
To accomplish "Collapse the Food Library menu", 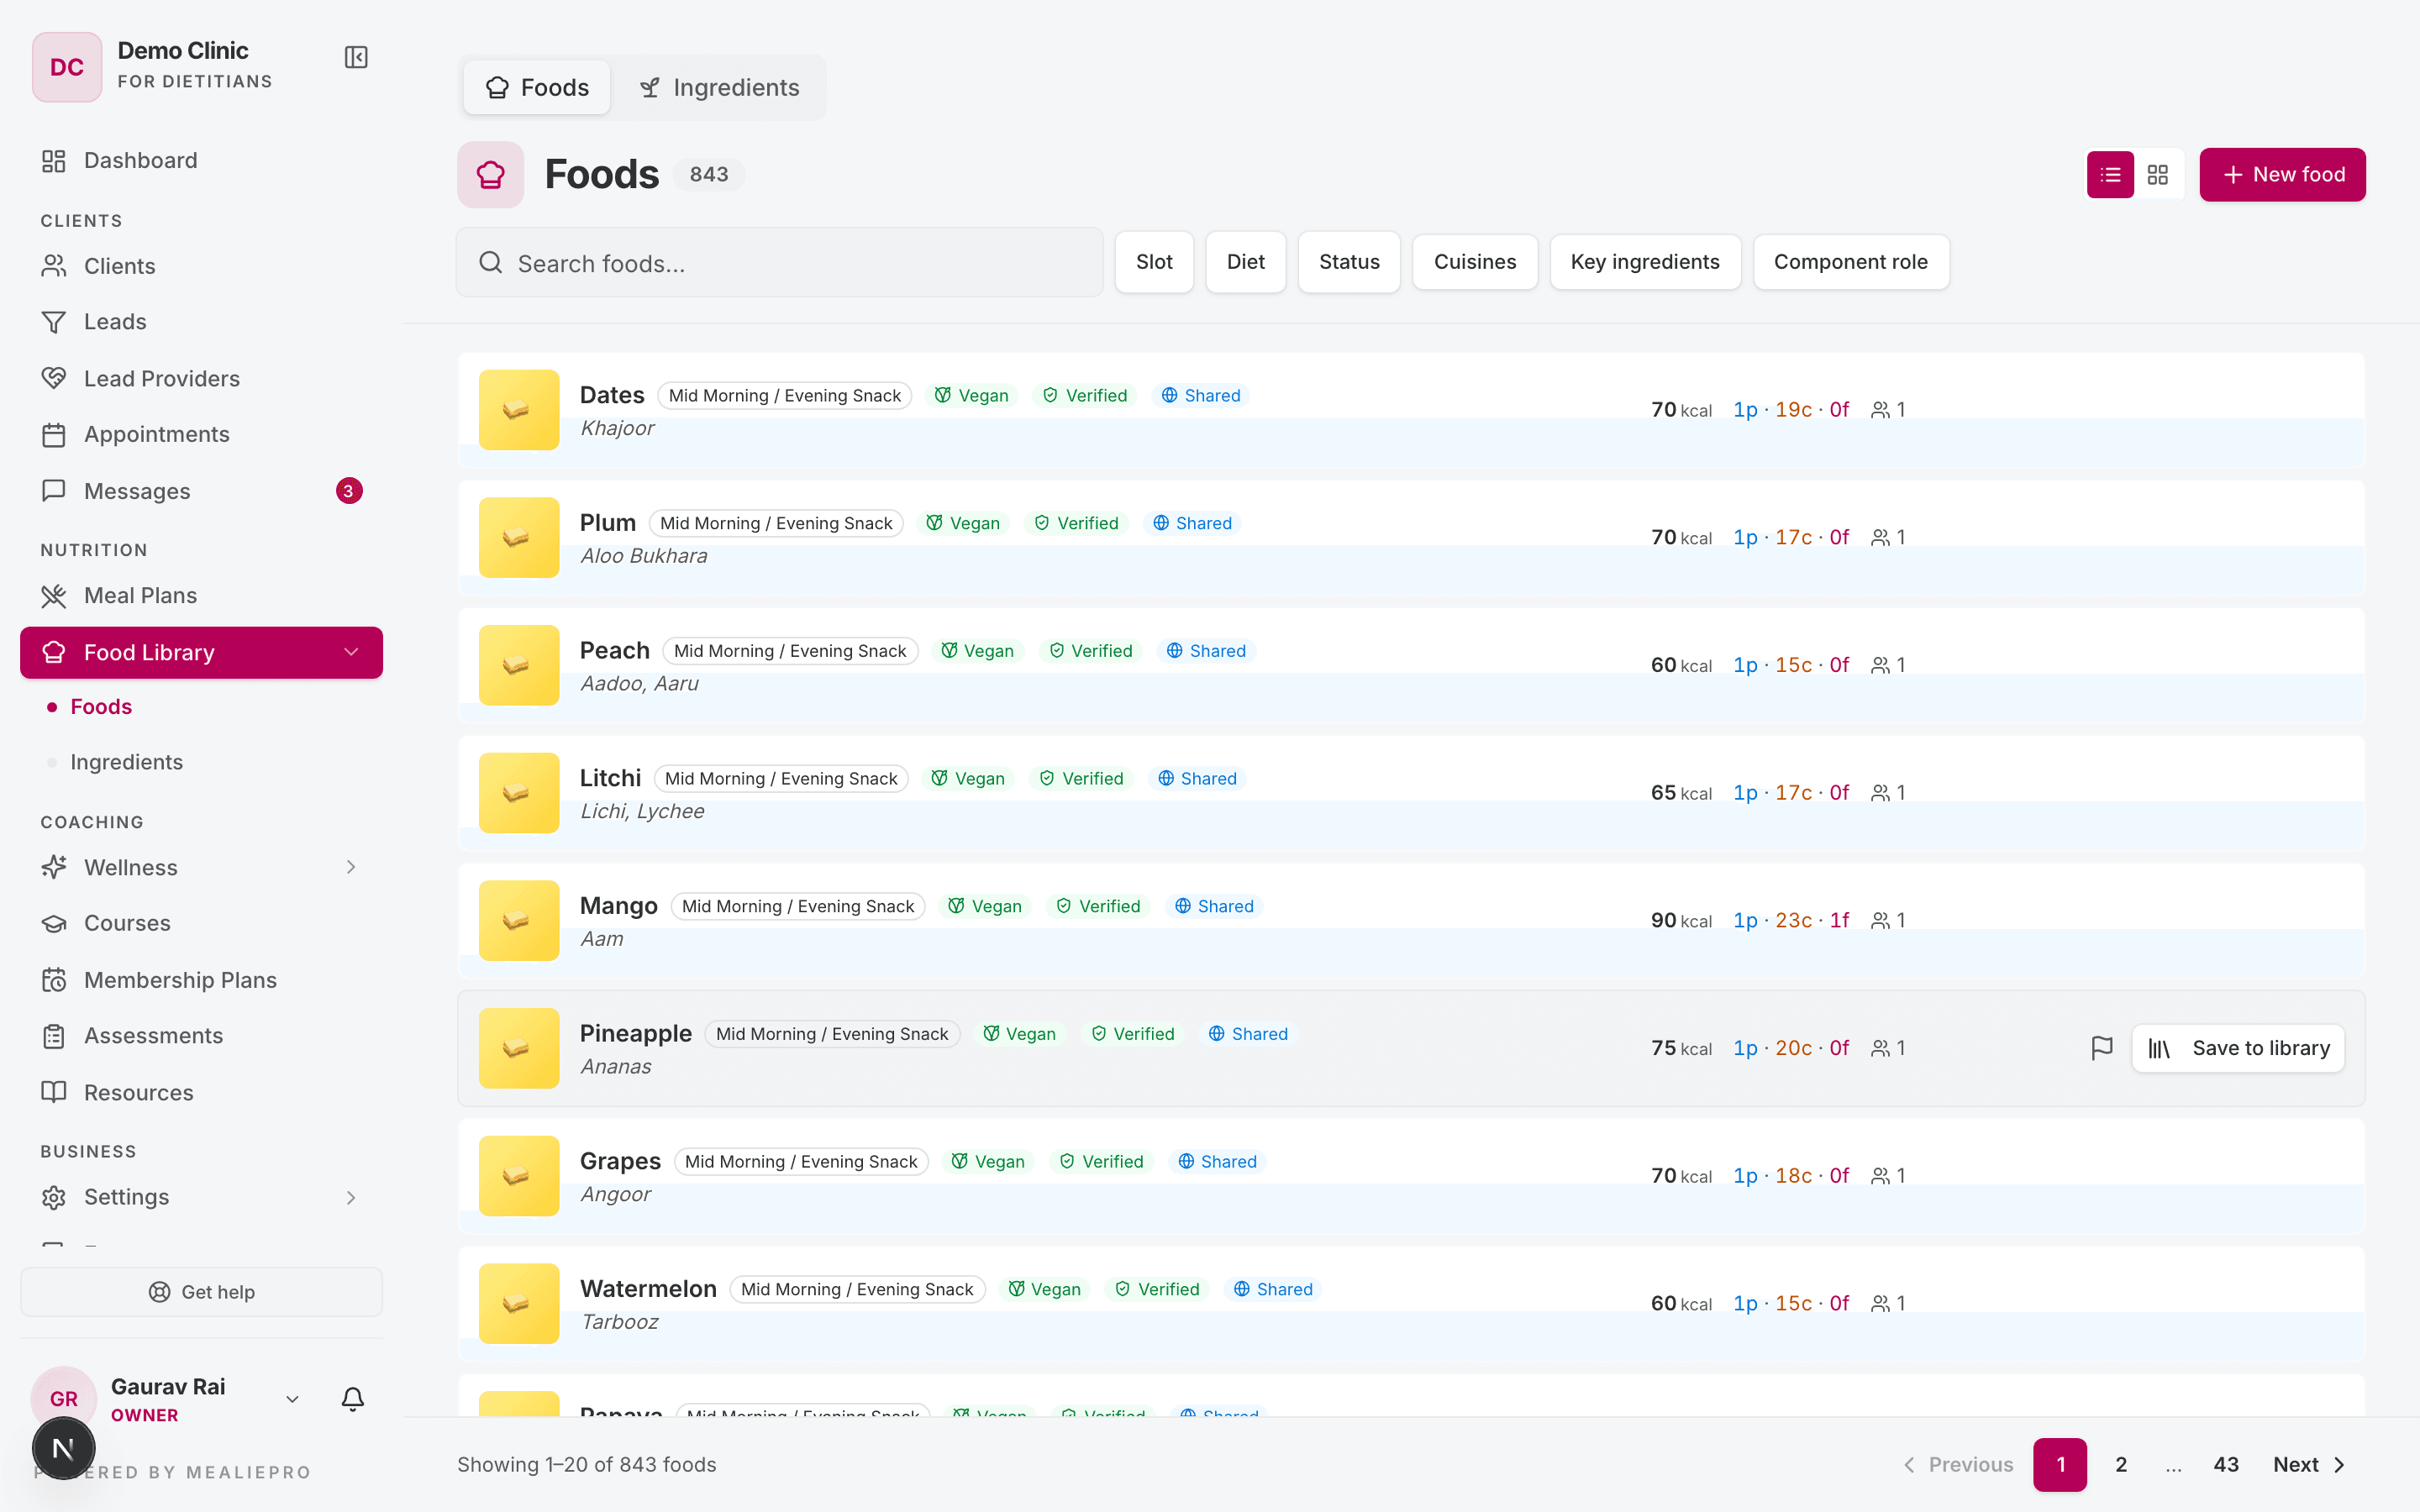I will click(x=201, y=652).
